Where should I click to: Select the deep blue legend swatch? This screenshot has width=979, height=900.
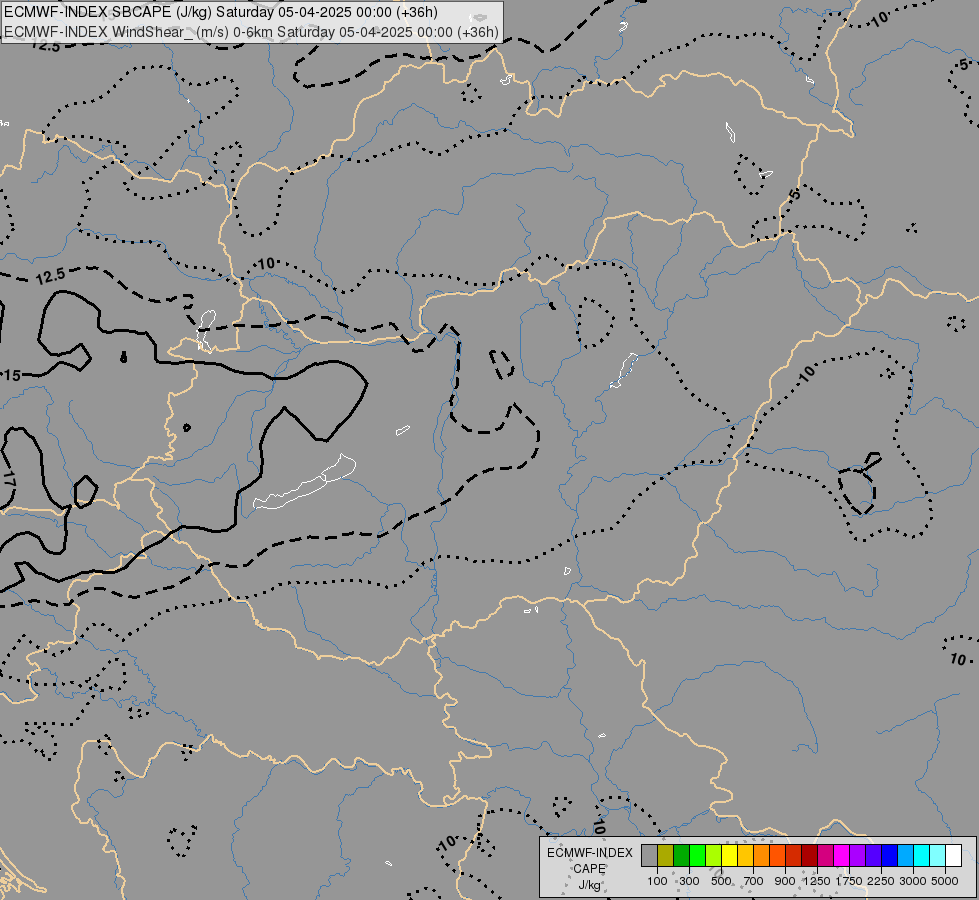pyautogui.click(x=889, y=855)
